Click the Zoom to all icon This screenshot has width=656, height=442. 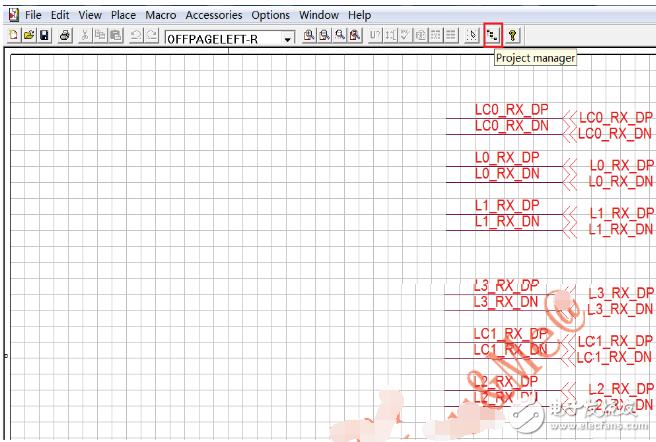coord(355,35)
